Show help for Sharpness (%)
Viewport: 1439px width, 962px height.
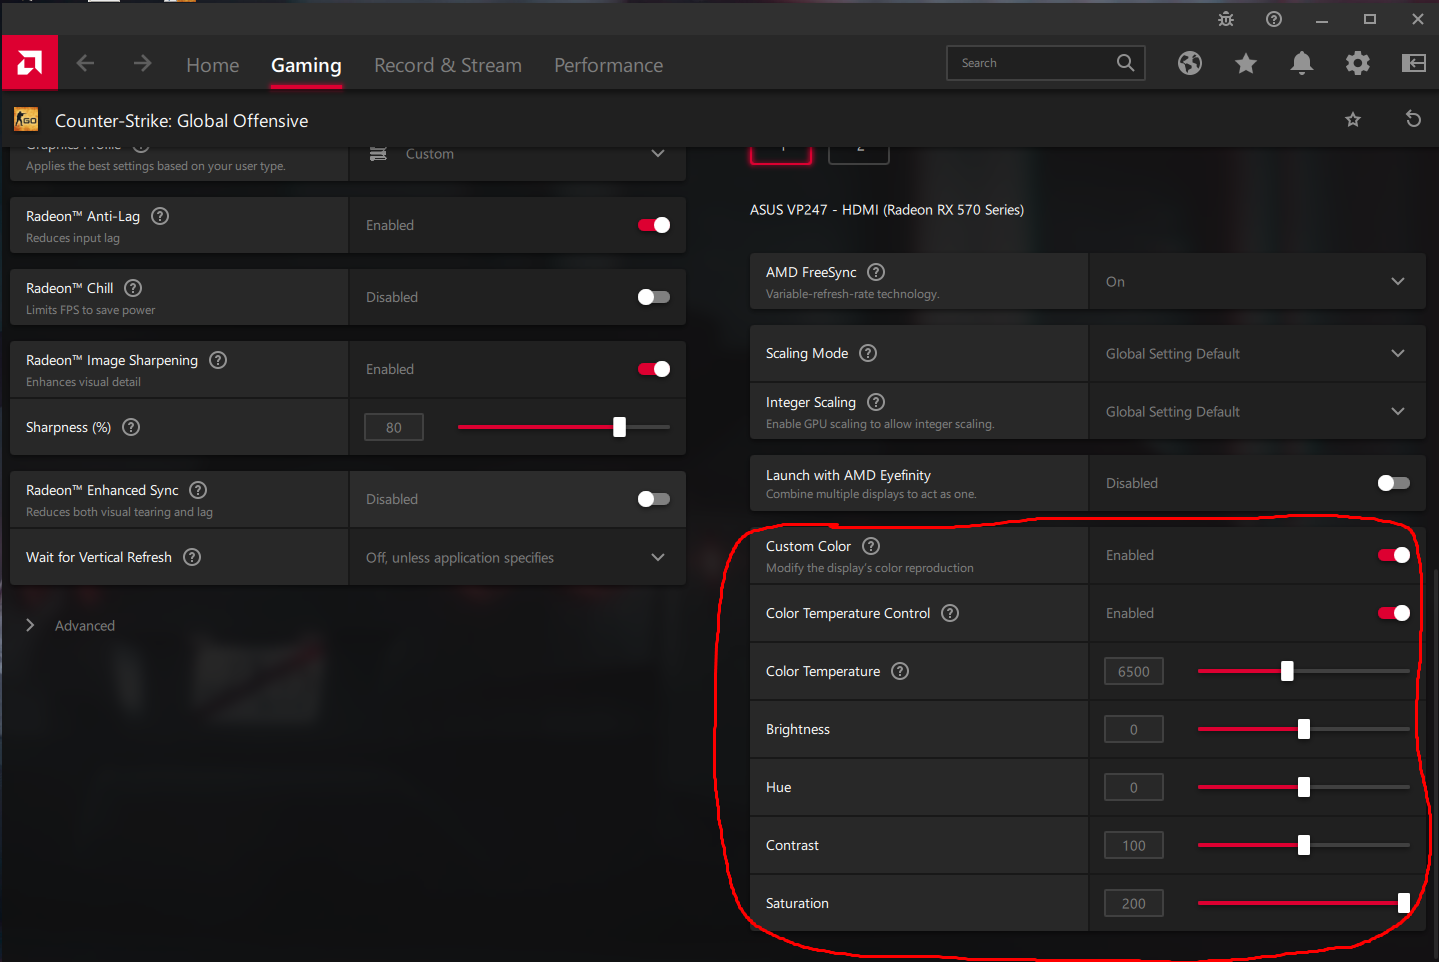[x=131, y=427]
